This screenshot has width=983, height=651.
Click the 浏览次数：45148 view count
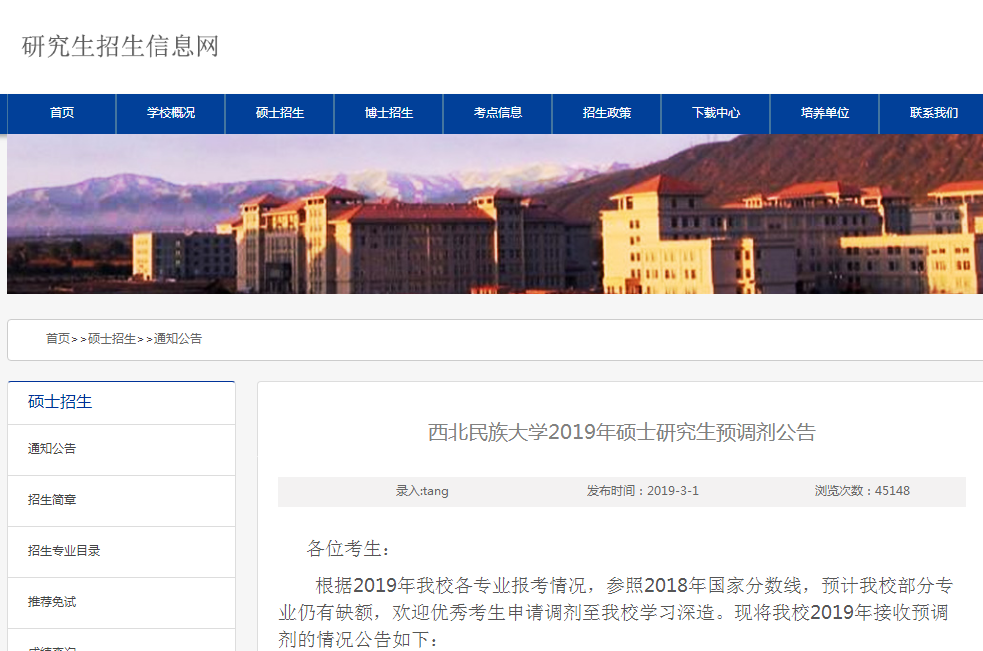[x=862, y=491]
